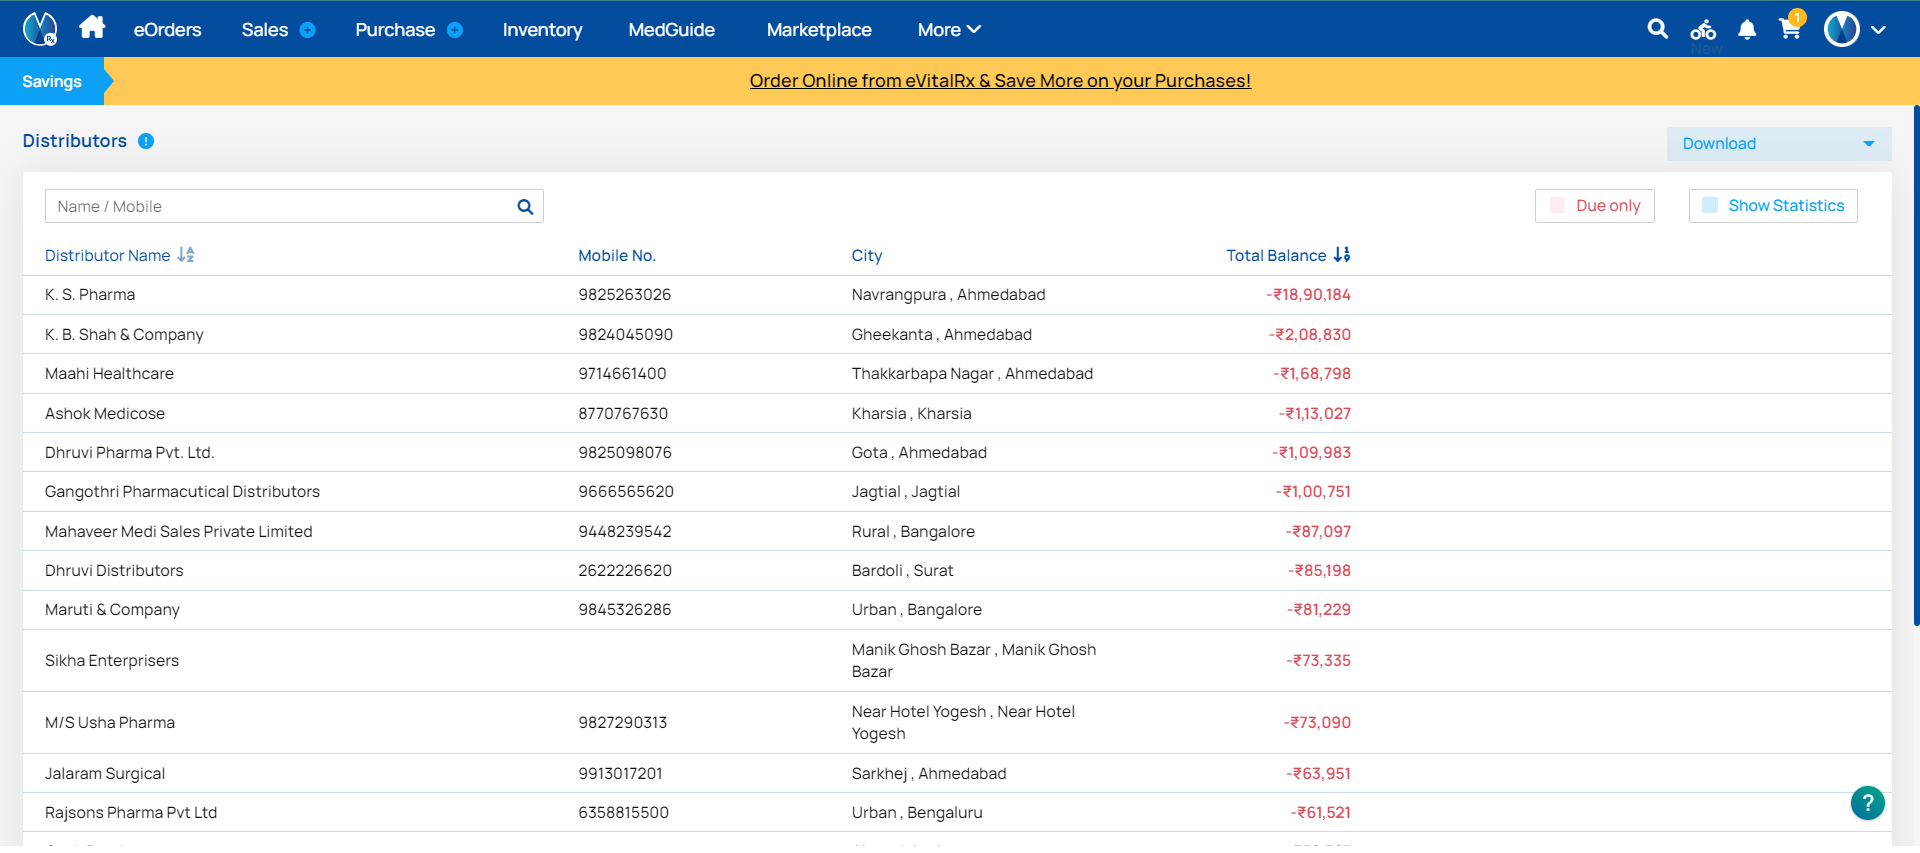Sort by Distributor Name sort icon
The width and height of the screenshot is (1920, 853).
pos(186,255)
